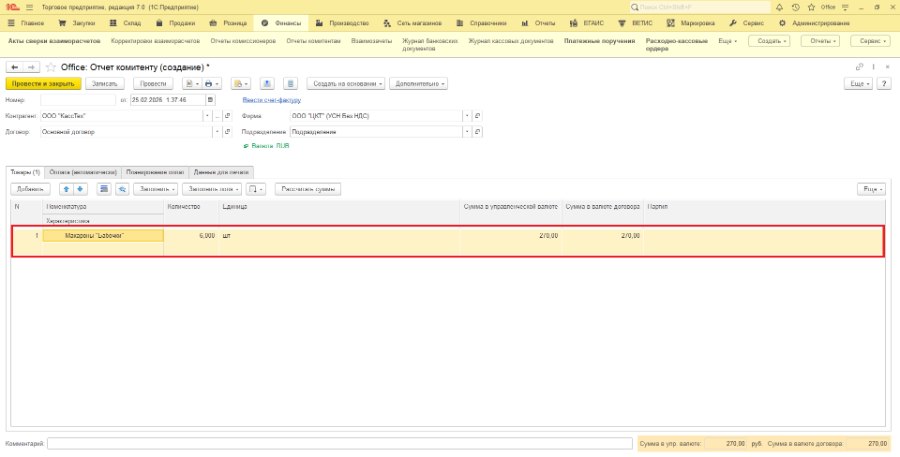Image resolution: width=900 pixels, height=457 pixels.
Task: Open the Фирма record with the link icon
Action: pos(478,116)
